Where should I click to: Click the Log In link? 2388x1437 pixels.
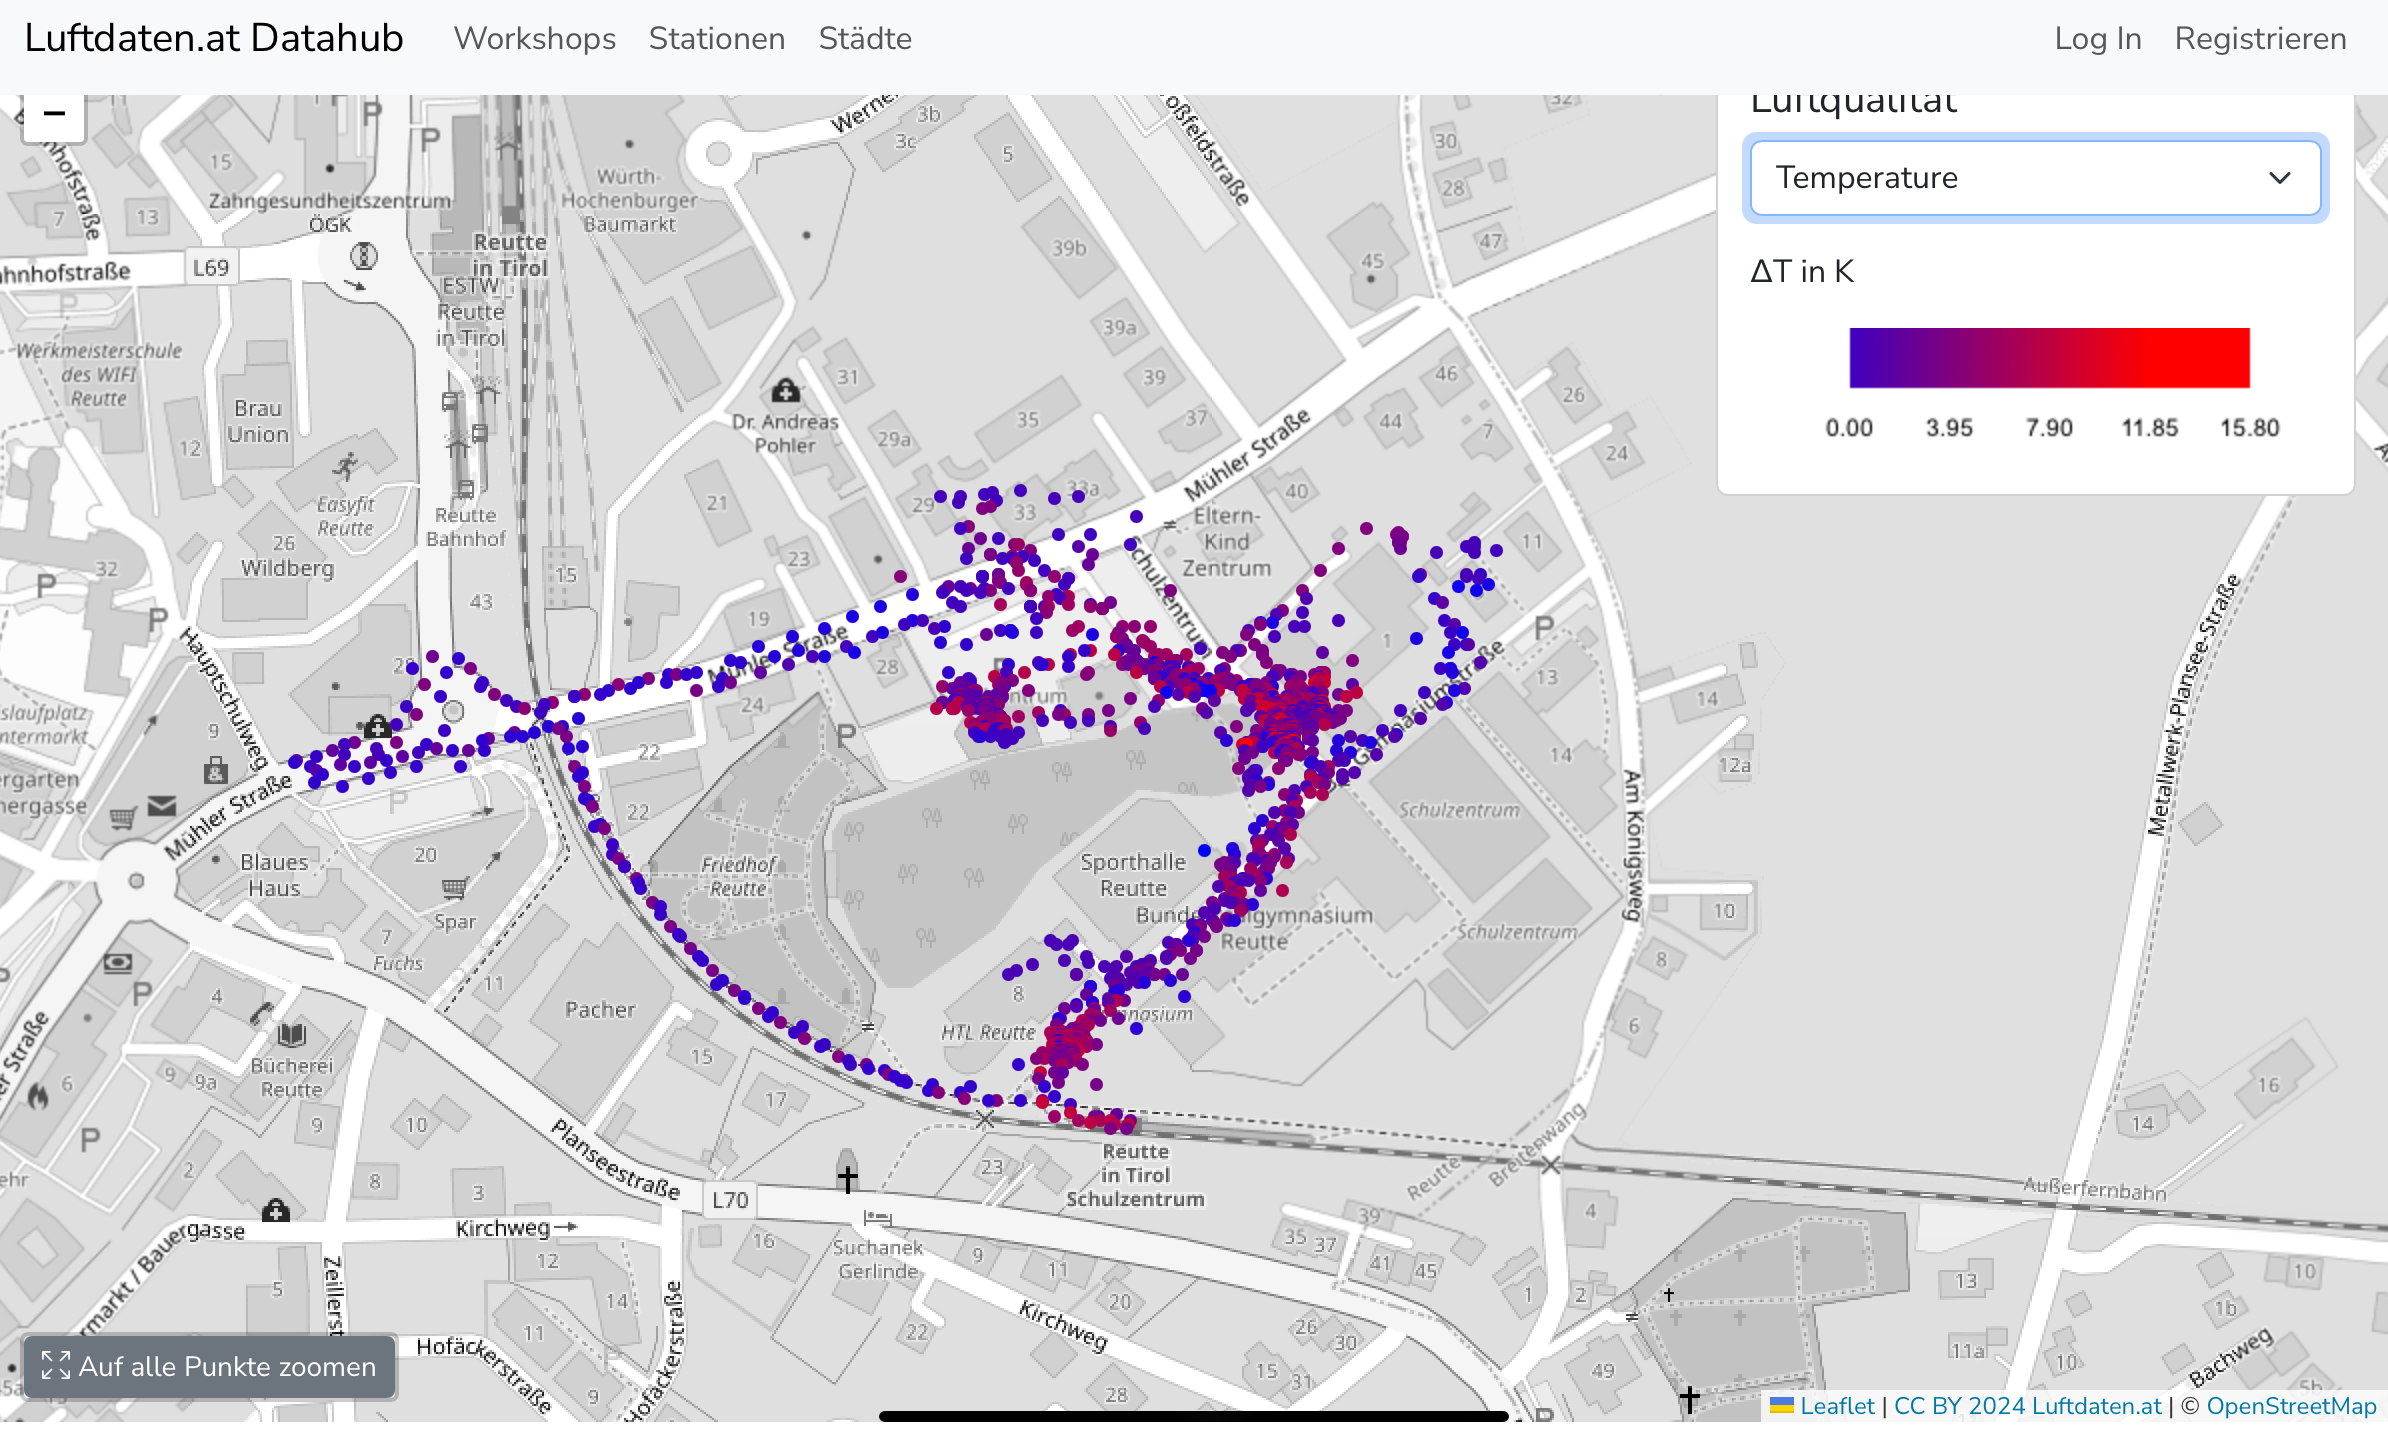pyautogui.click(x=2097, y=39)
